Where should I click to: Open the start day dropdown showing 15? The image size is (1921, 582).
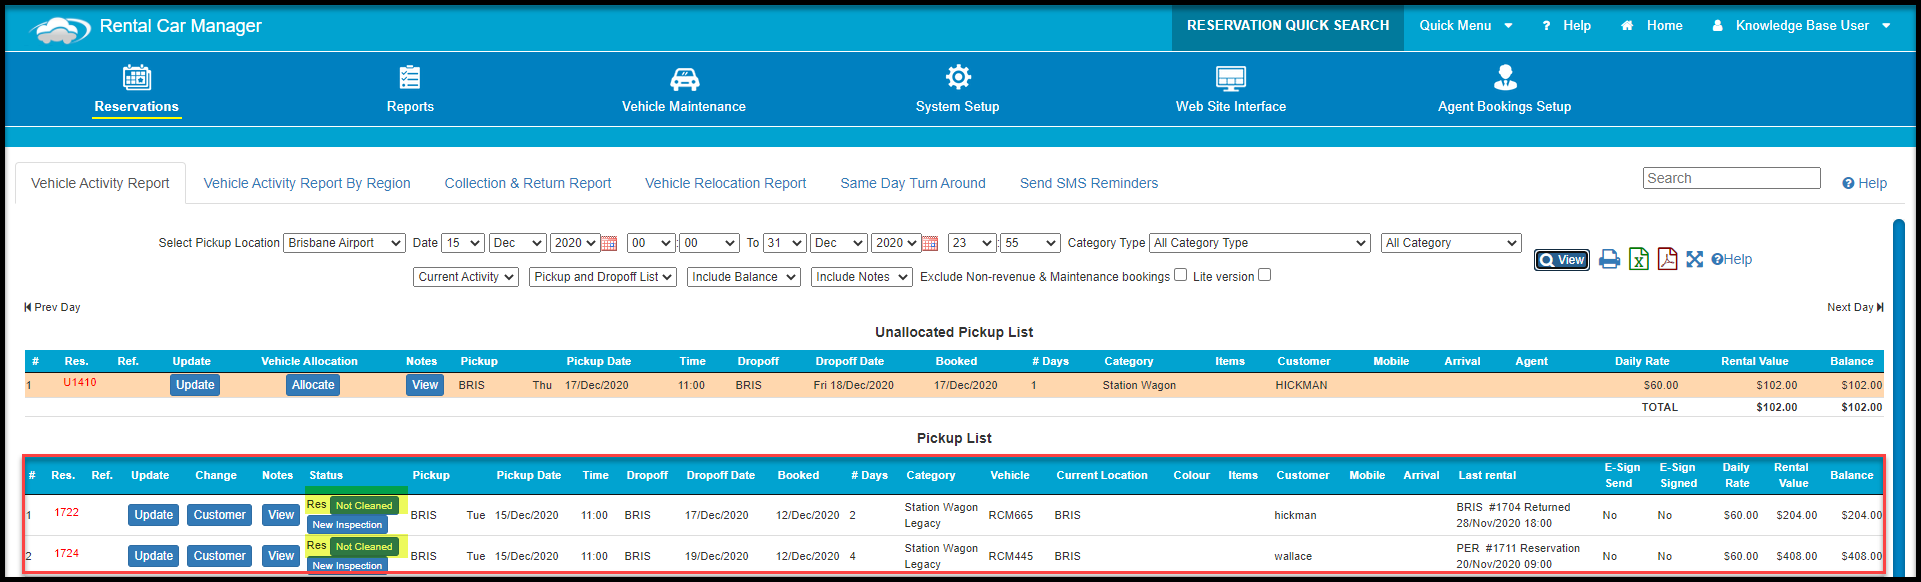463,243
